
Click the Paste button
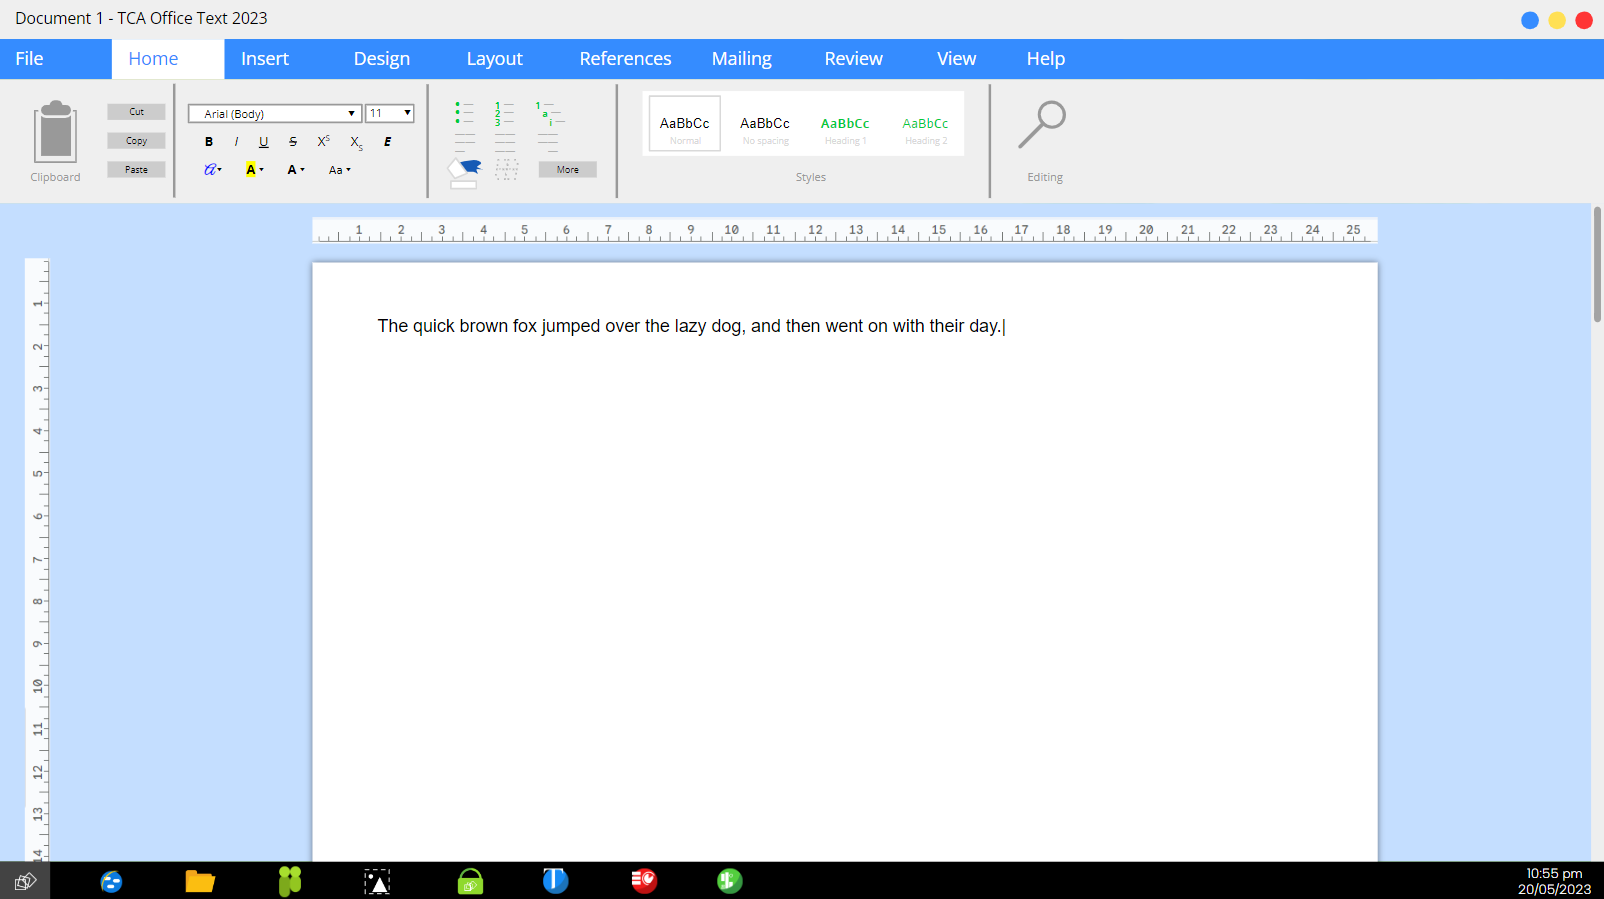point(136,170)
